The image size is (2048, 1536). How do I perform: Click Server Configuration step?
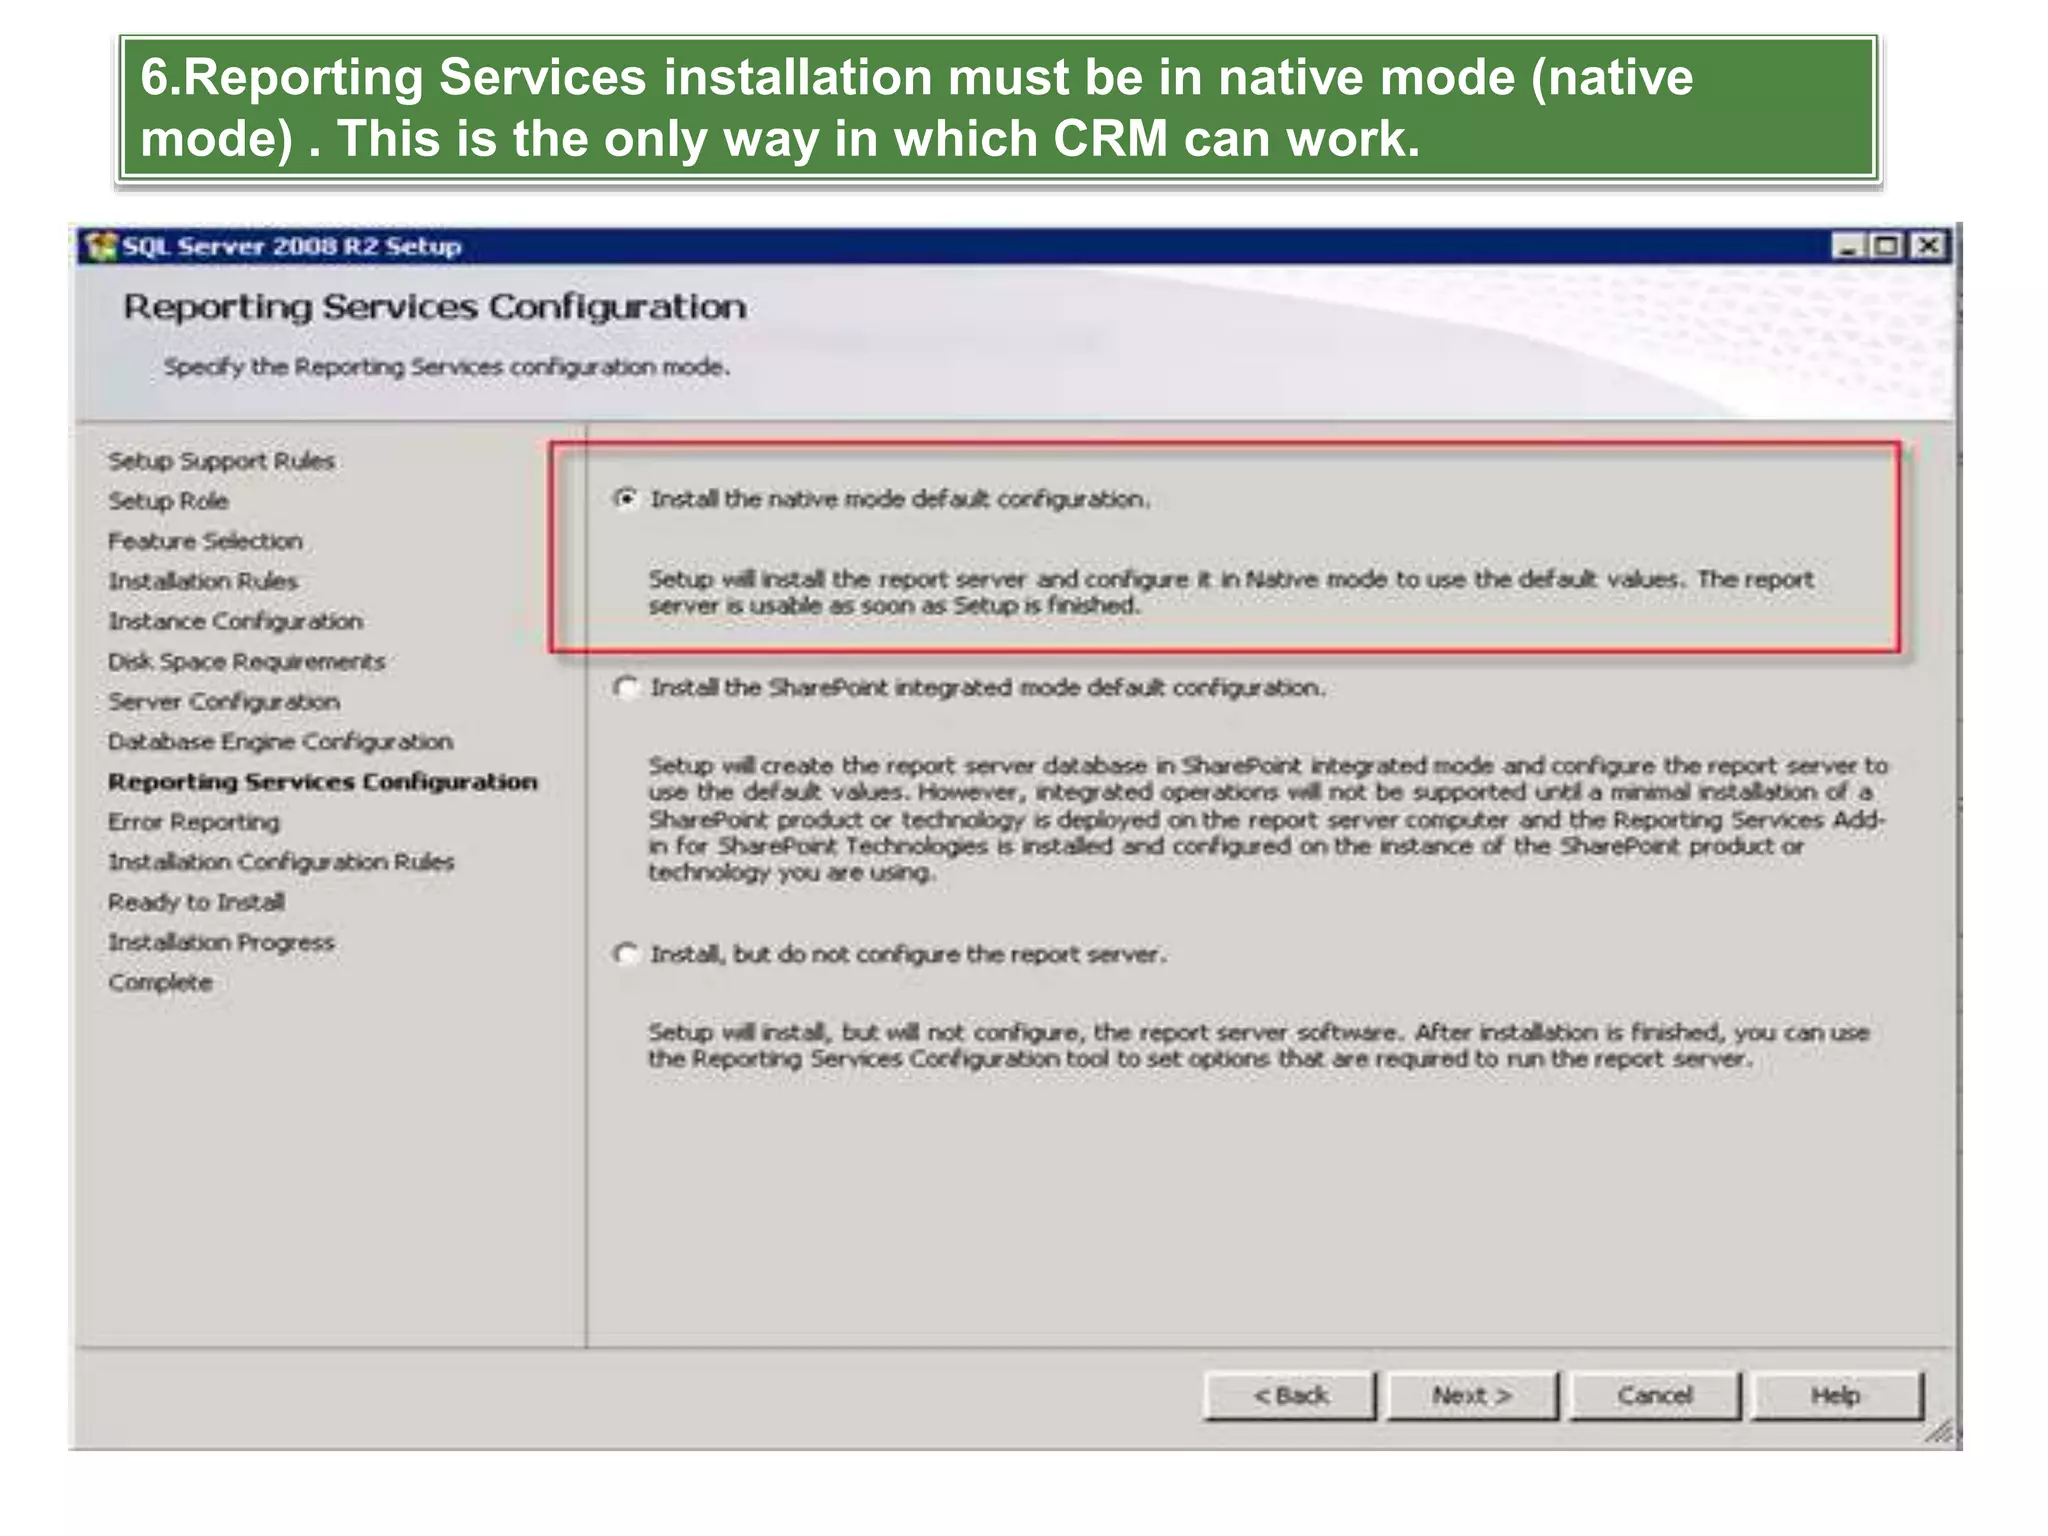[224, 701]
